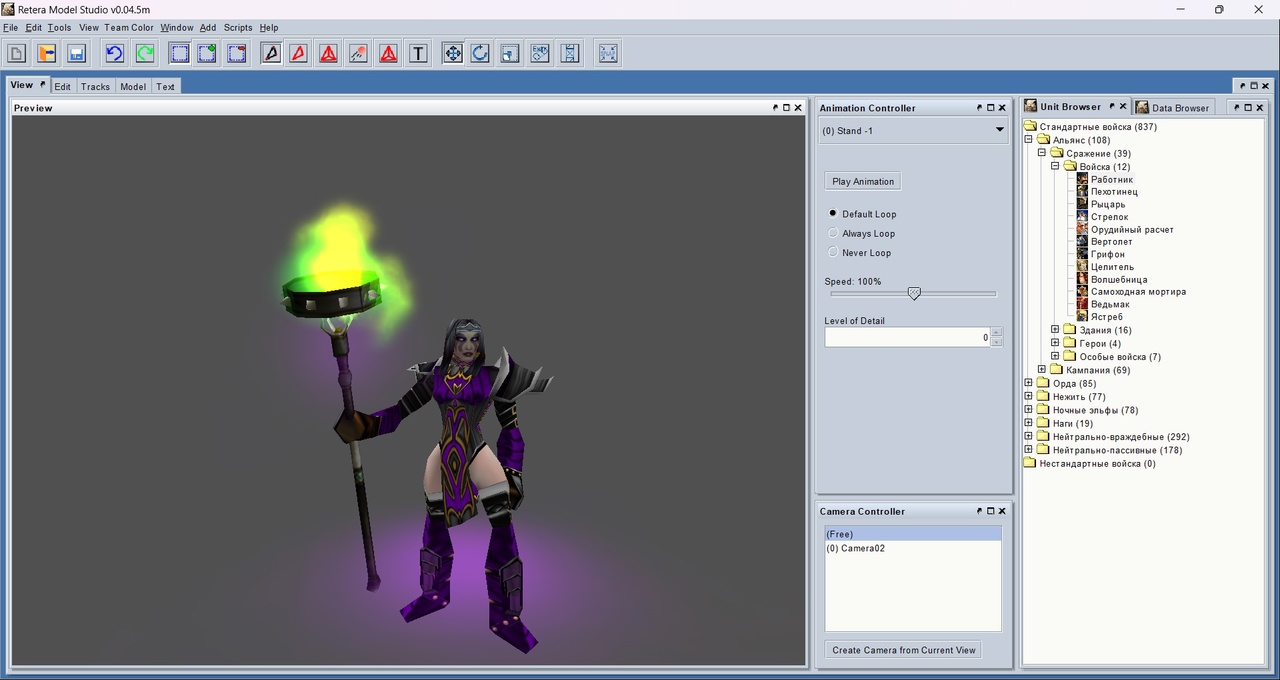This screenshot has width=1280, height=680.
Task: Maximize the Preview panel
Action: (786, 107)
